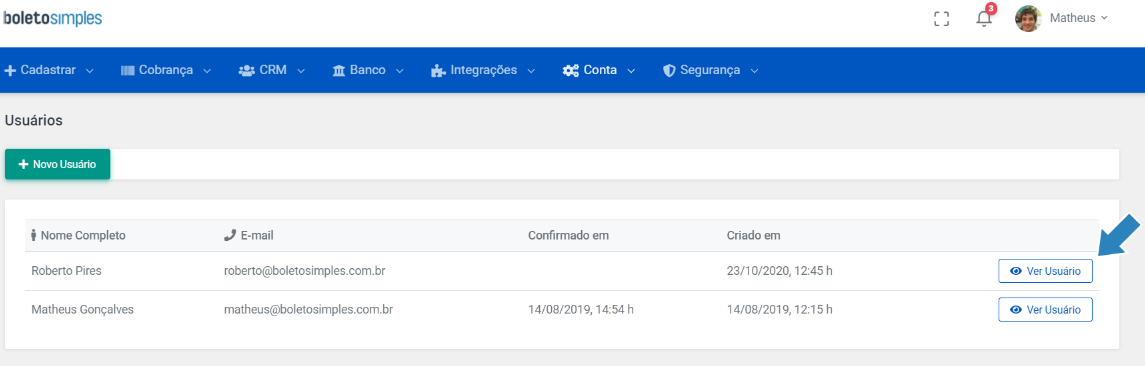1145x366 pixels.
Task: Click the plus icon beside Cadastrar
Action: click(10, 71)
